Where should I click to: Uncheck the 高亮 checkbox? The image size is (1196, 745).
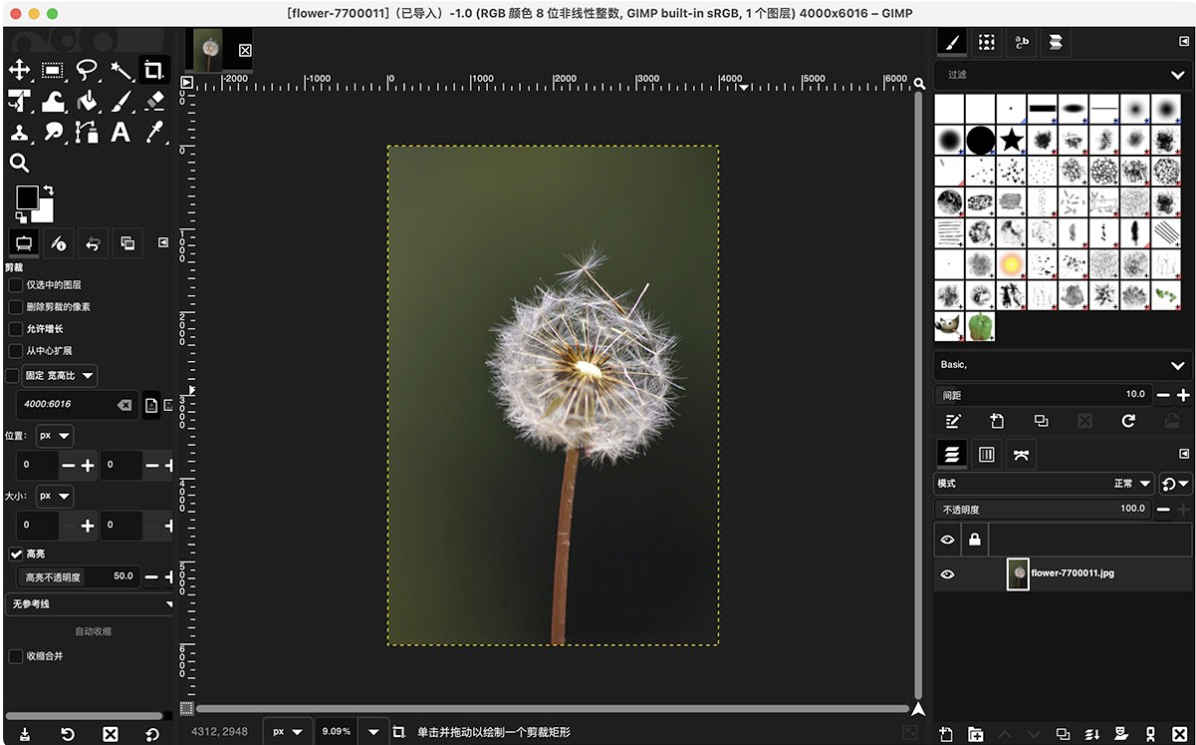[x=16, y=554]
